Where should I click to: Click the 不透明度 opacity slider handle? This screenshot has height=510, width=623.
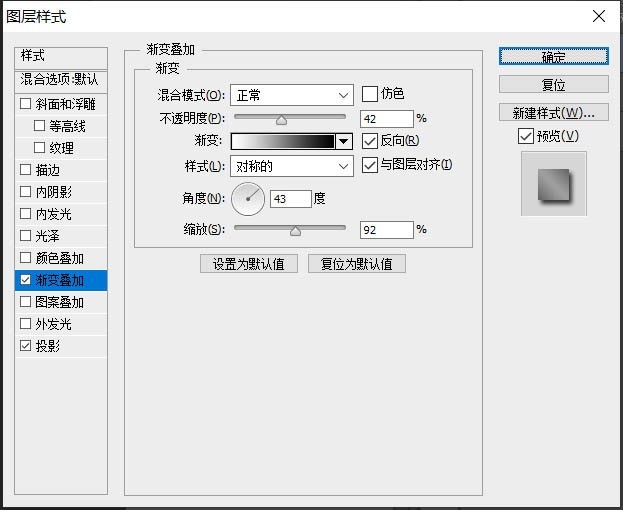pos(281,120)
